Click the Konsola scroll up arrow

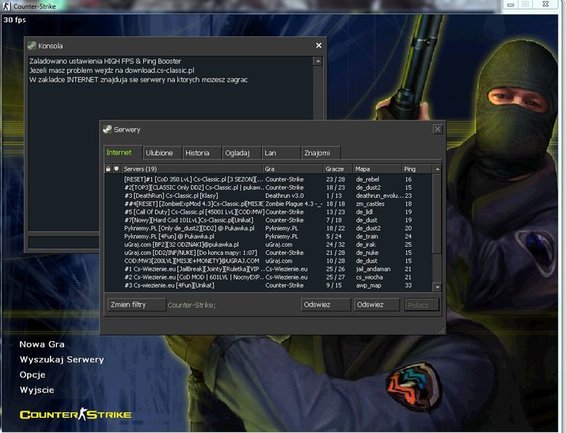coord(318,61)
